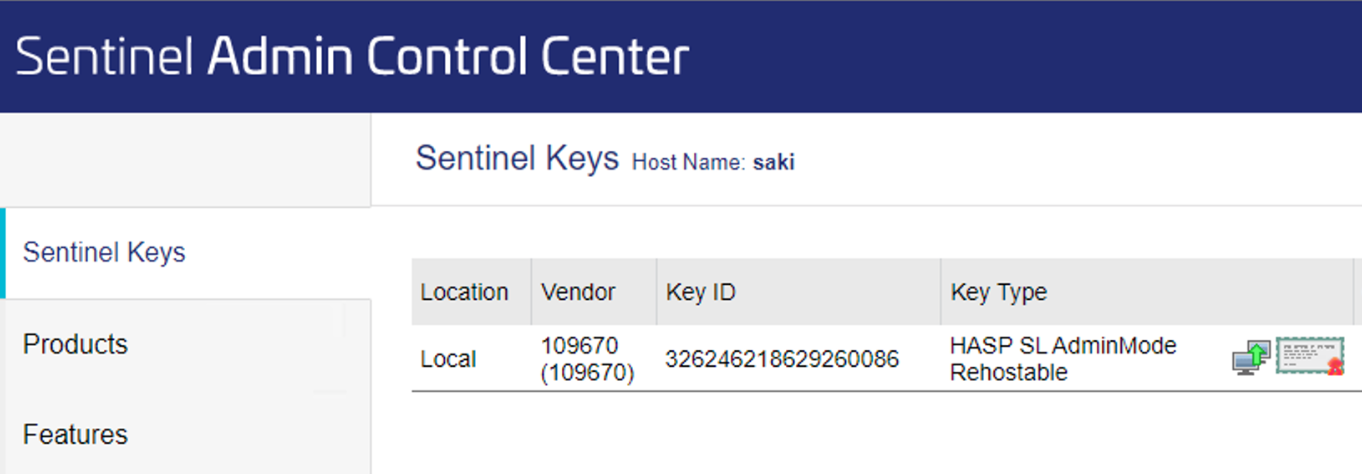The height and width of the screenshot is (474, 1362).
Task: Click the Host Name label
Action: tap(688, 162)
